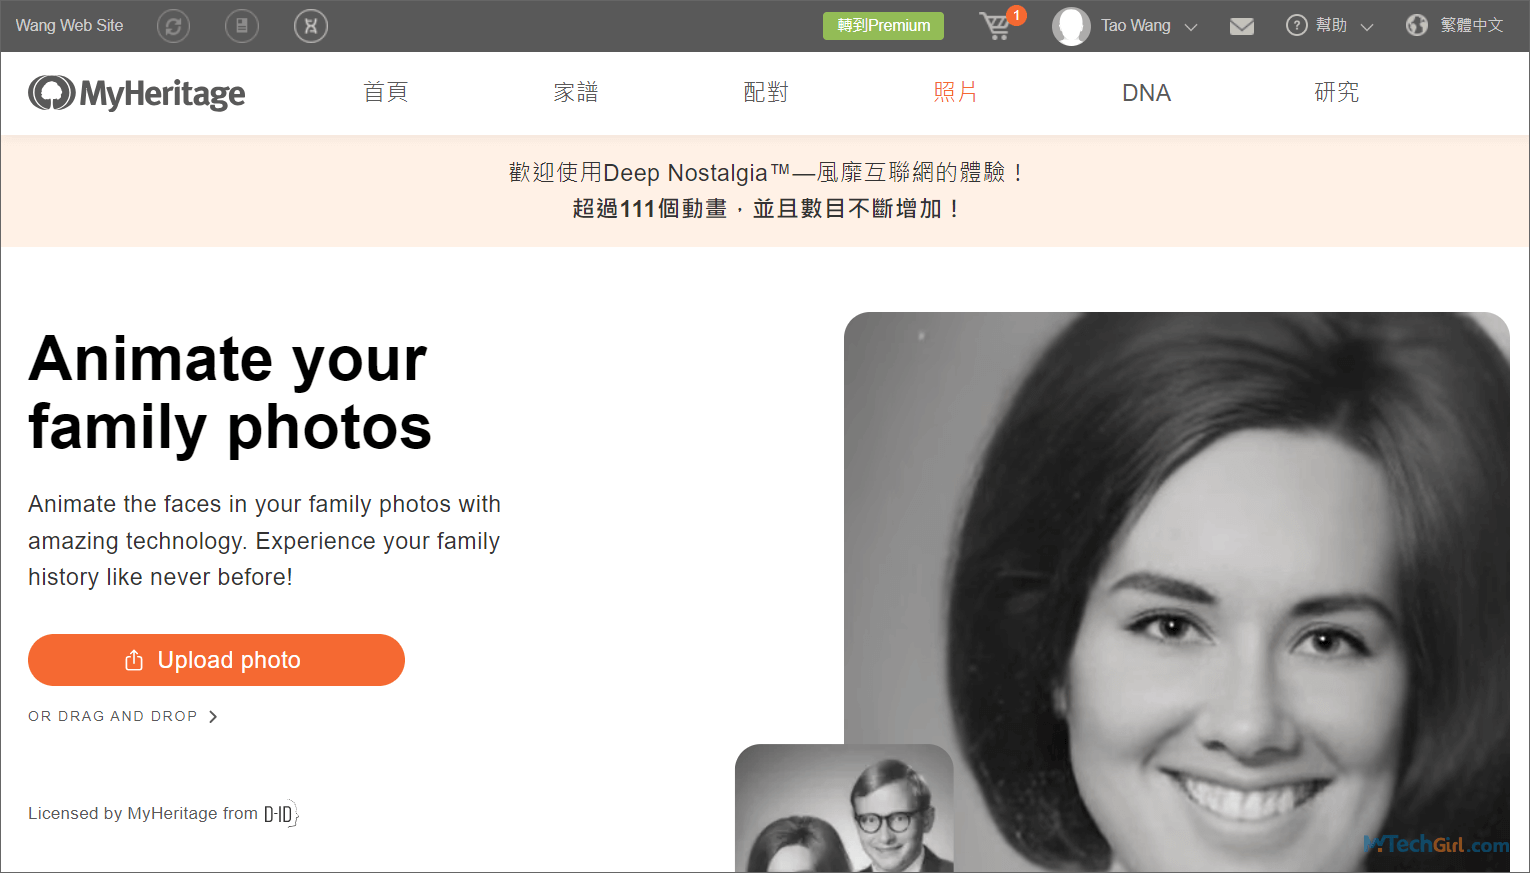Click the Upload photo button
This screenshot has height=873, width=1530.
click(x=216, y=660)
